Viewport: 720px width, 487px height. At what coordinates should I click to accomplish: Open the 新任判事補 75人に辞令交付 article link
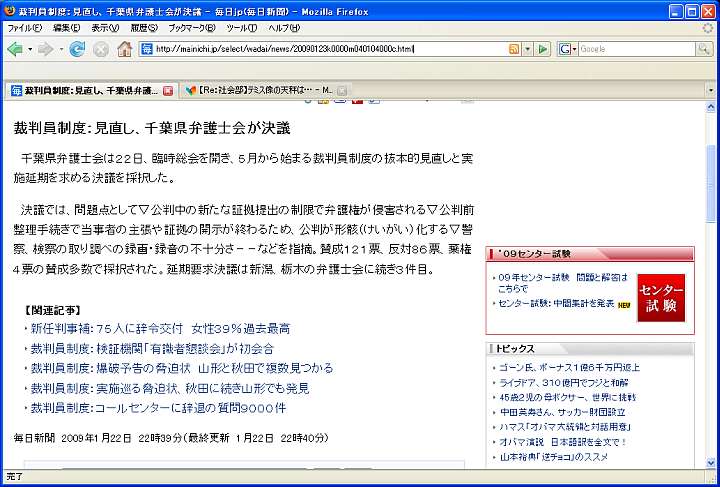coord(160,328)
